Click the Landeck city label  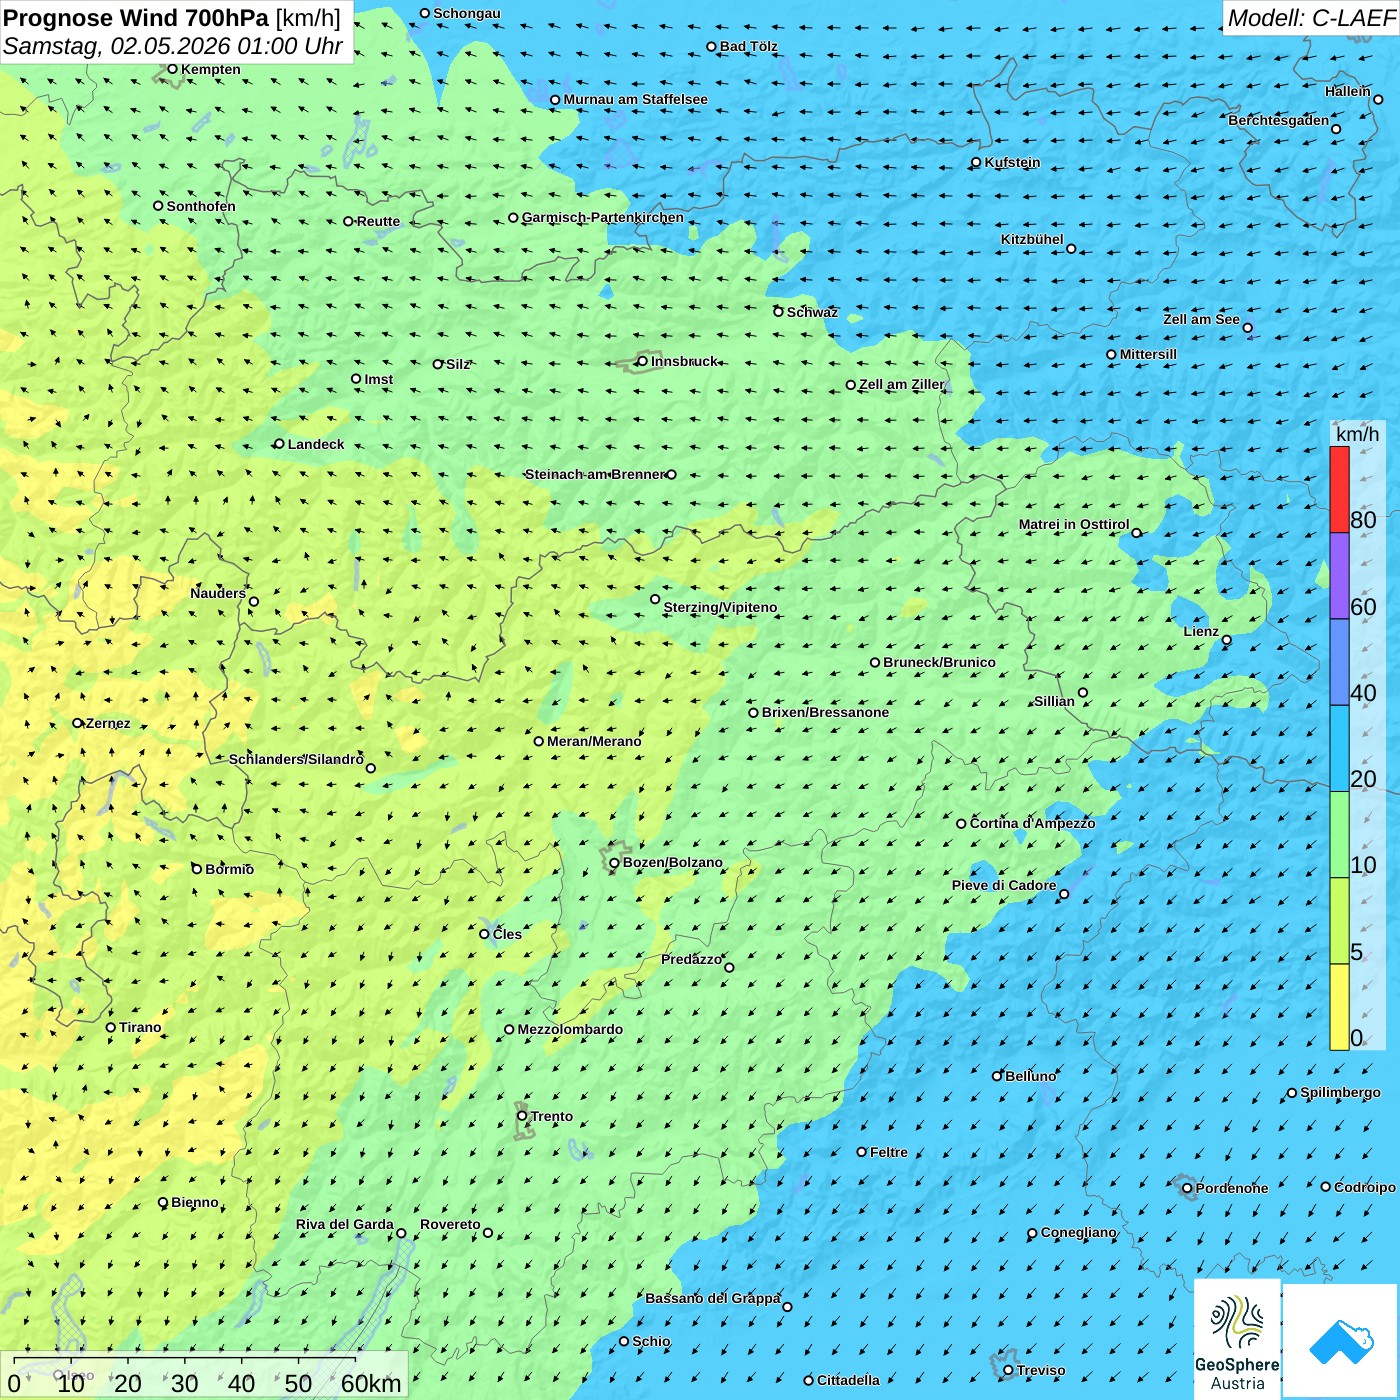click(x=316, y=444)
